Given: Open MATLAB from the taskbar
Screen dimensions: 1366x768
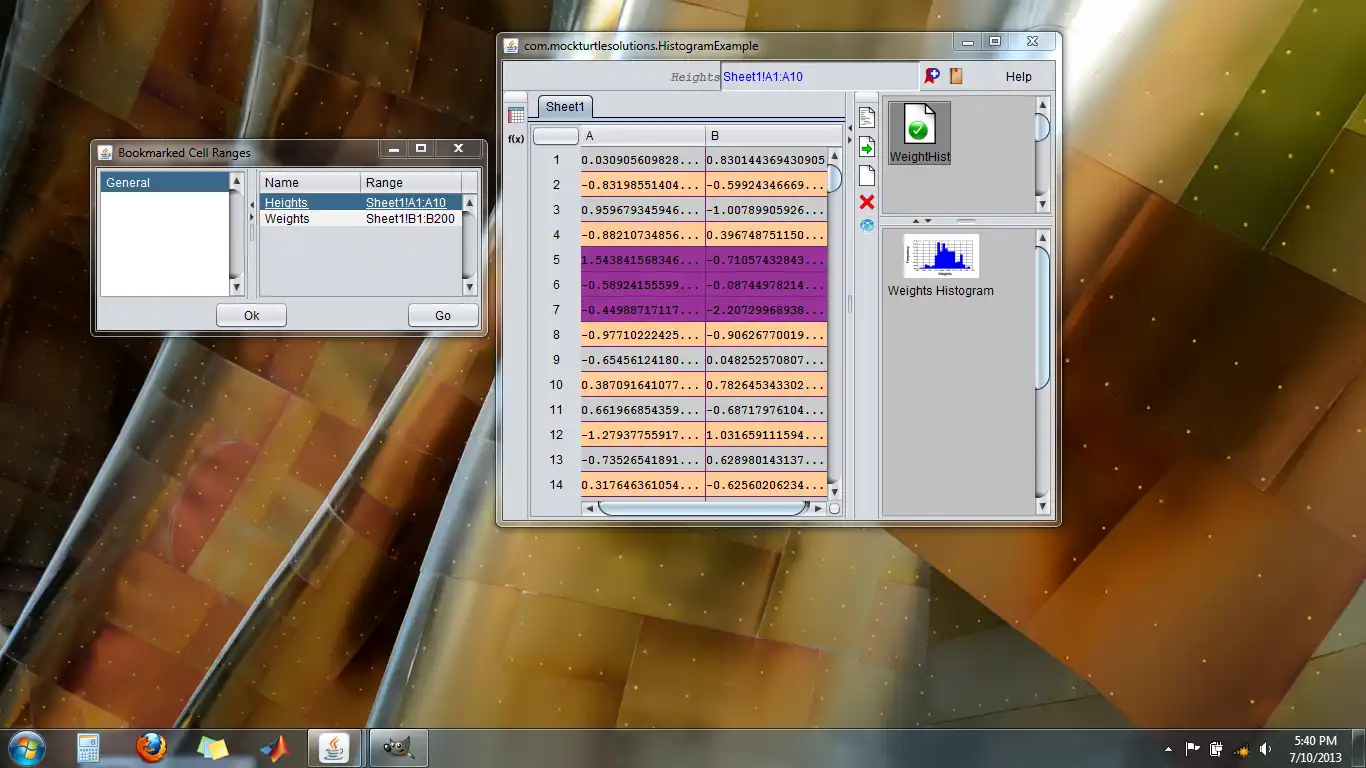Looking at the screenshot, I should click(273, 748).
